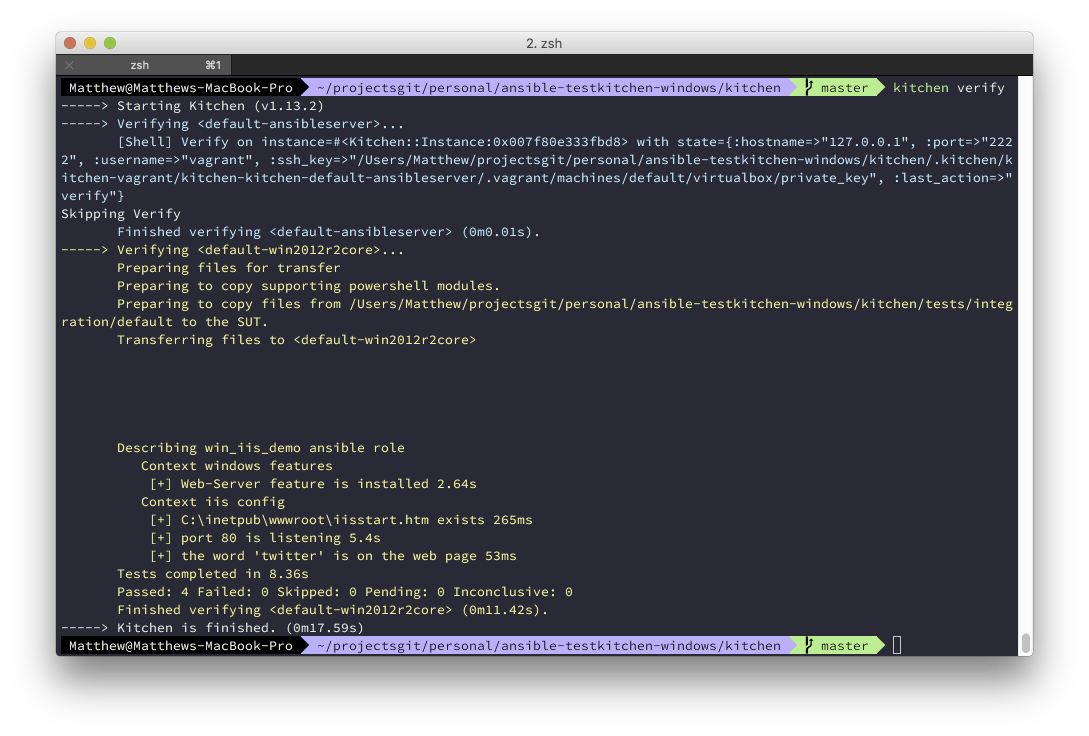The width and height of the screenshot is (1089, 736).
Task: Minimize the terminal with the yellow button
Action: [x=90, y=43]
